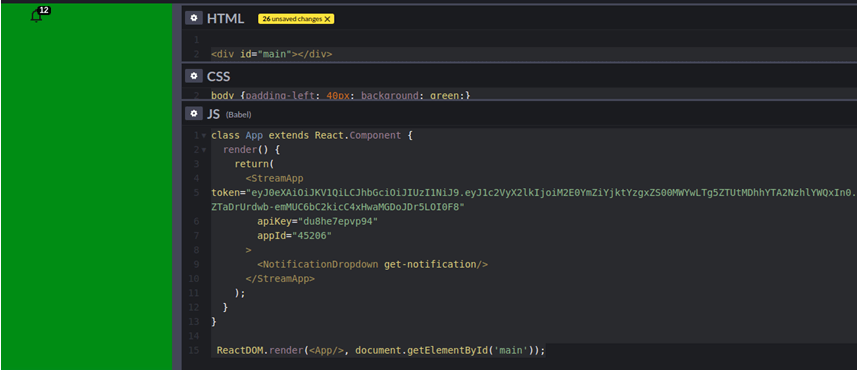
Task: Select the JS panel title
Action: 213,114
